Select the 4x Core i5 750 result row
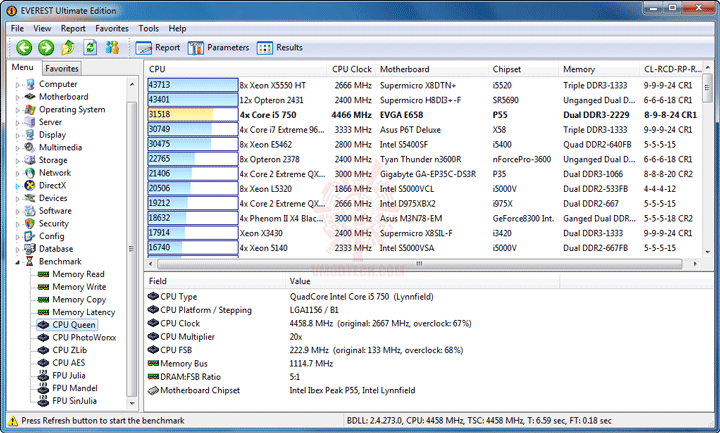This screenshot has width=720, height=433. pos(424,115)
